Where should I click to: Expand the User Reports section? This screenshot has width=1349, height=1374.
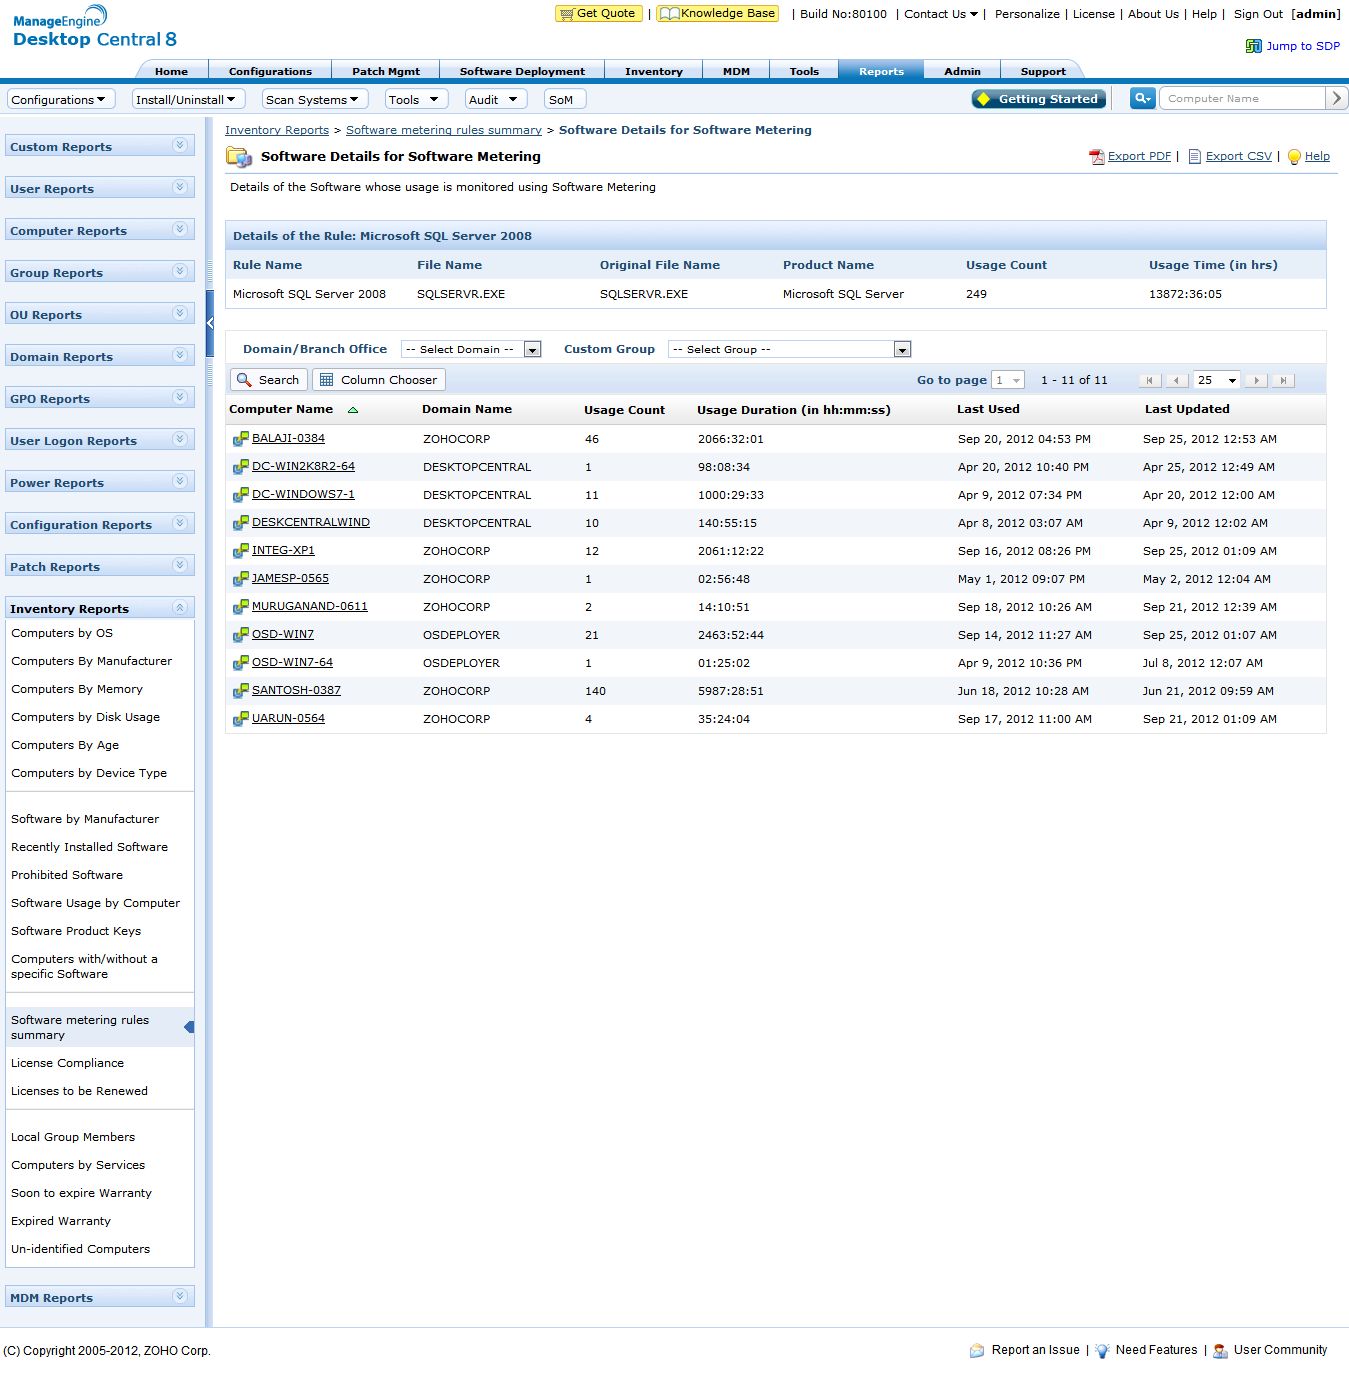180,187
